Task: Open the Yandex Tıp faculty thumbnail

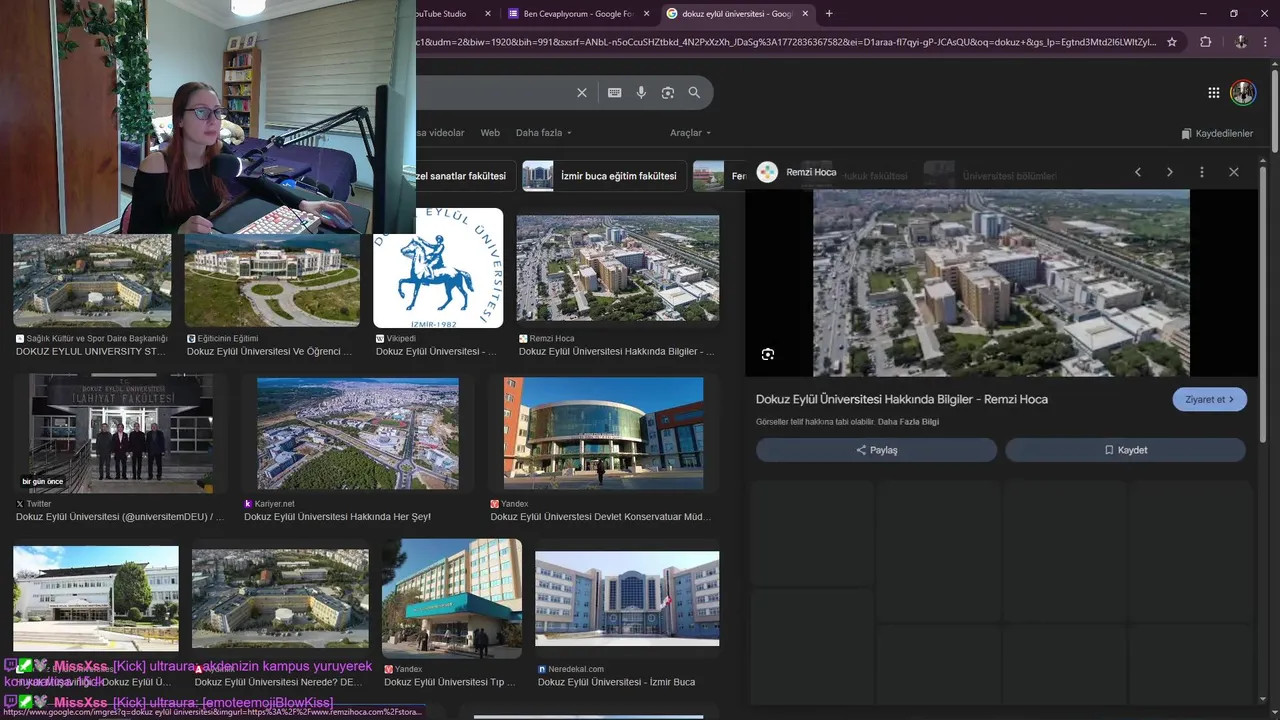Action: 452,598
